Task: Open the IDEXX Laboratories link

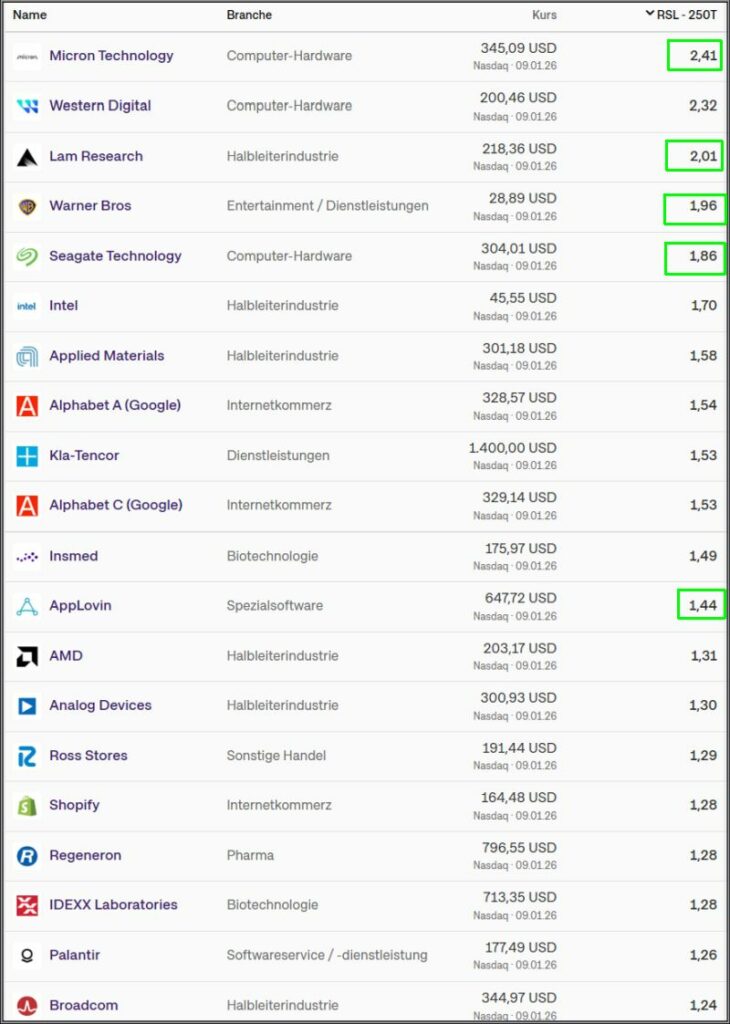Action: click(x=113, y=905)
